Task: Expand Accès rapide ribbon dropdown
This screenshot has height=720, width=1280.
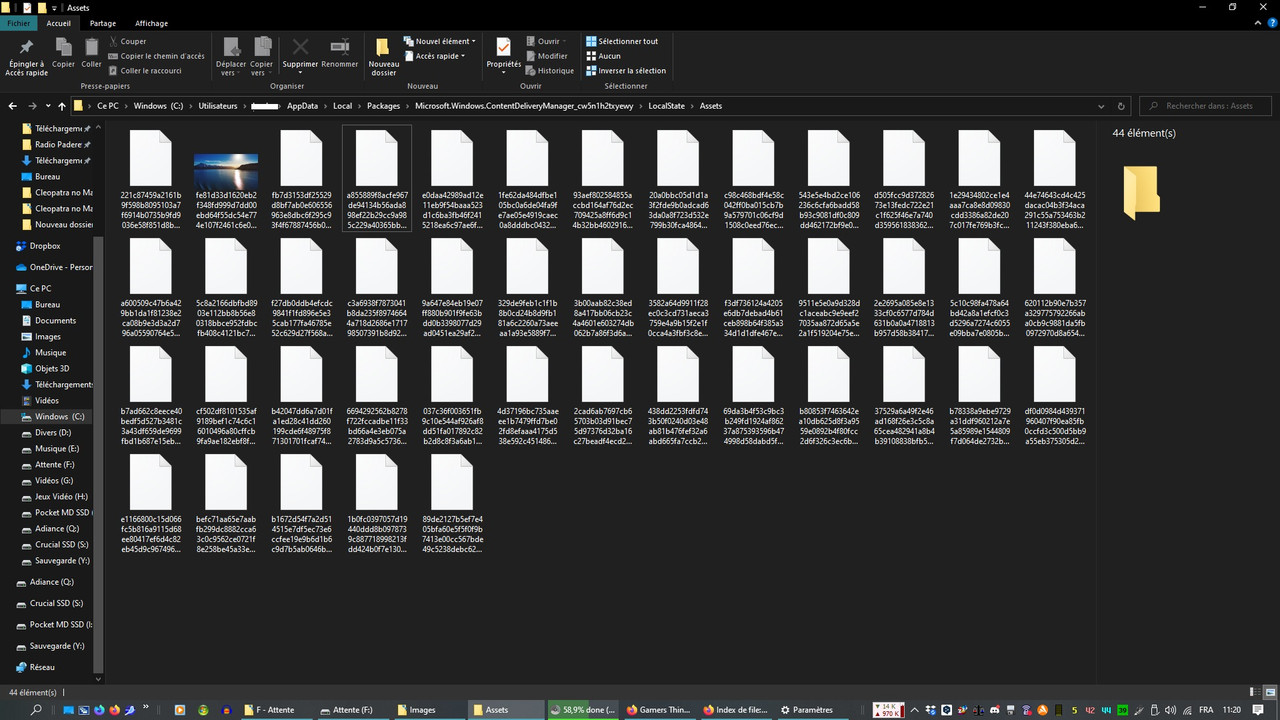Action: pyautogui.click(x=435, y=56)
